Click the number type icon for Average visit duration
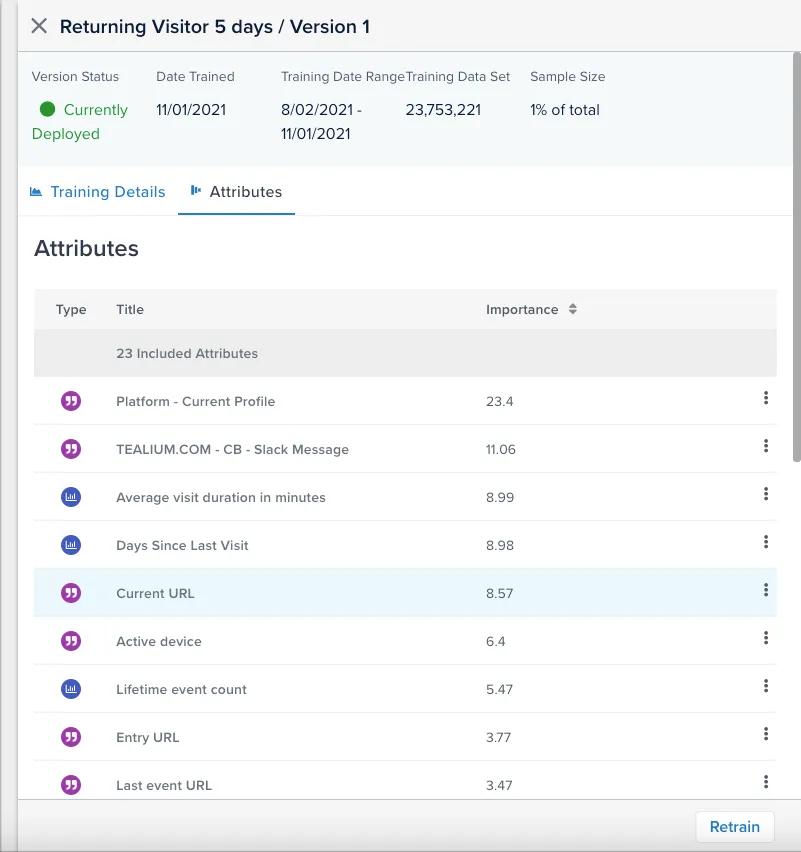Screen dimensions: 801x852 point(71,497)
